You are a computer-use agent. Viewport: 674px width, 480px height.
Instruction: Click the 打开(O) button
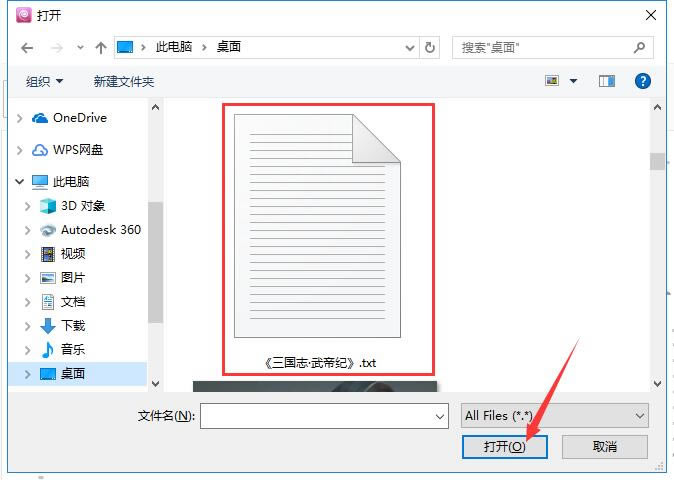click(x=505, y=447)
